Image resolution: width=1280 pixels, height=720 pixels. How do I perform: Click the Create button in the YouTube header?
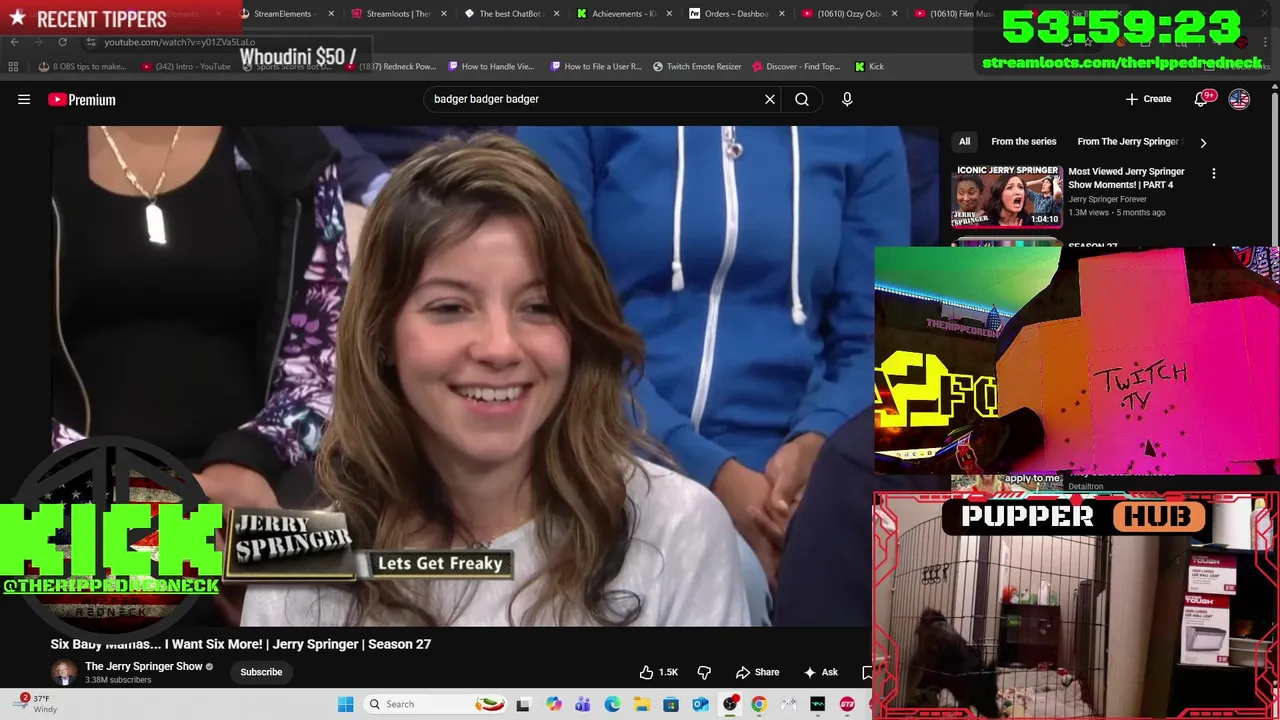click(1148, 99)
